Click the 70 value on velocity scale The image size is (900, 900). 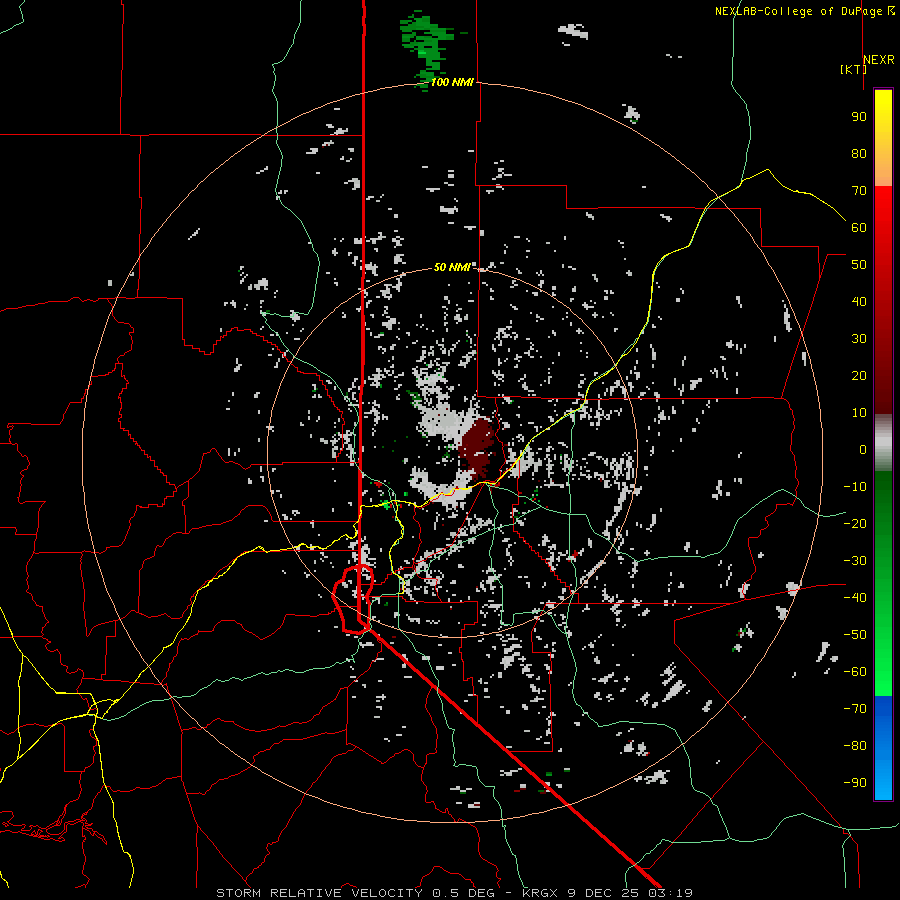(x=859, y=191)
